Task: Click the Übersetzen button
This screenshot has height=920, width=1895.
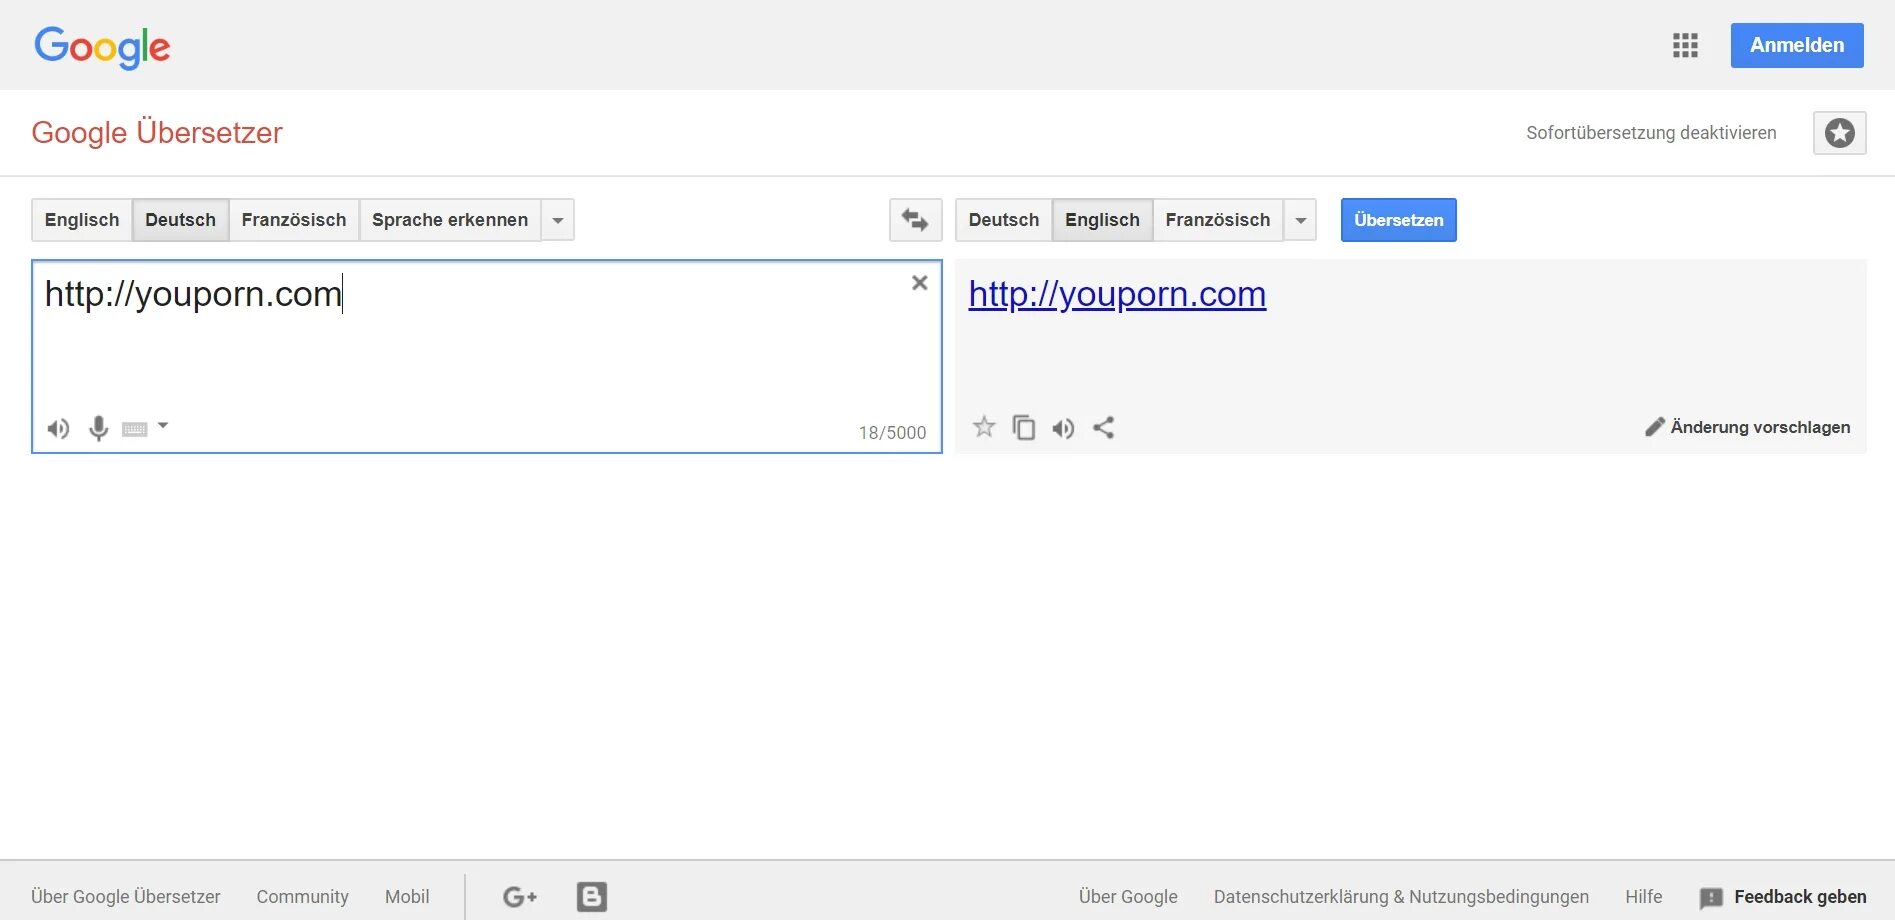Action: point(1399,220)
